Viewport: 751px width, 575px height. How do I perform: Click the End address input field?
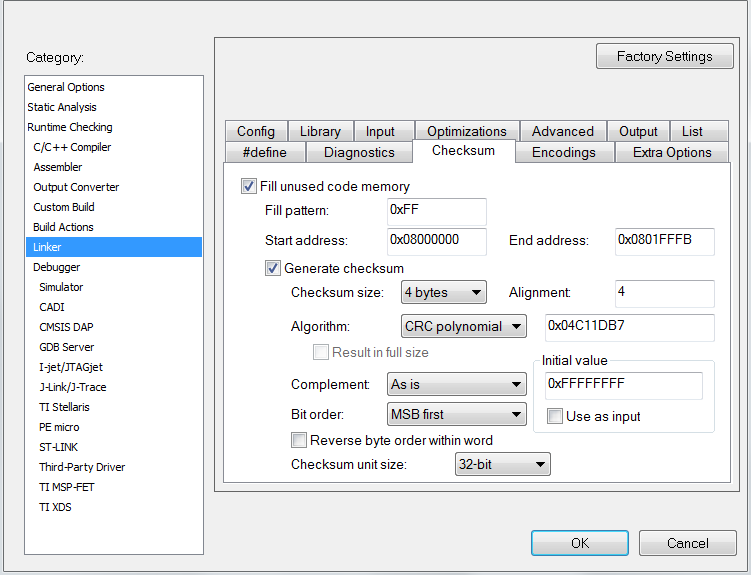point(665,241)
